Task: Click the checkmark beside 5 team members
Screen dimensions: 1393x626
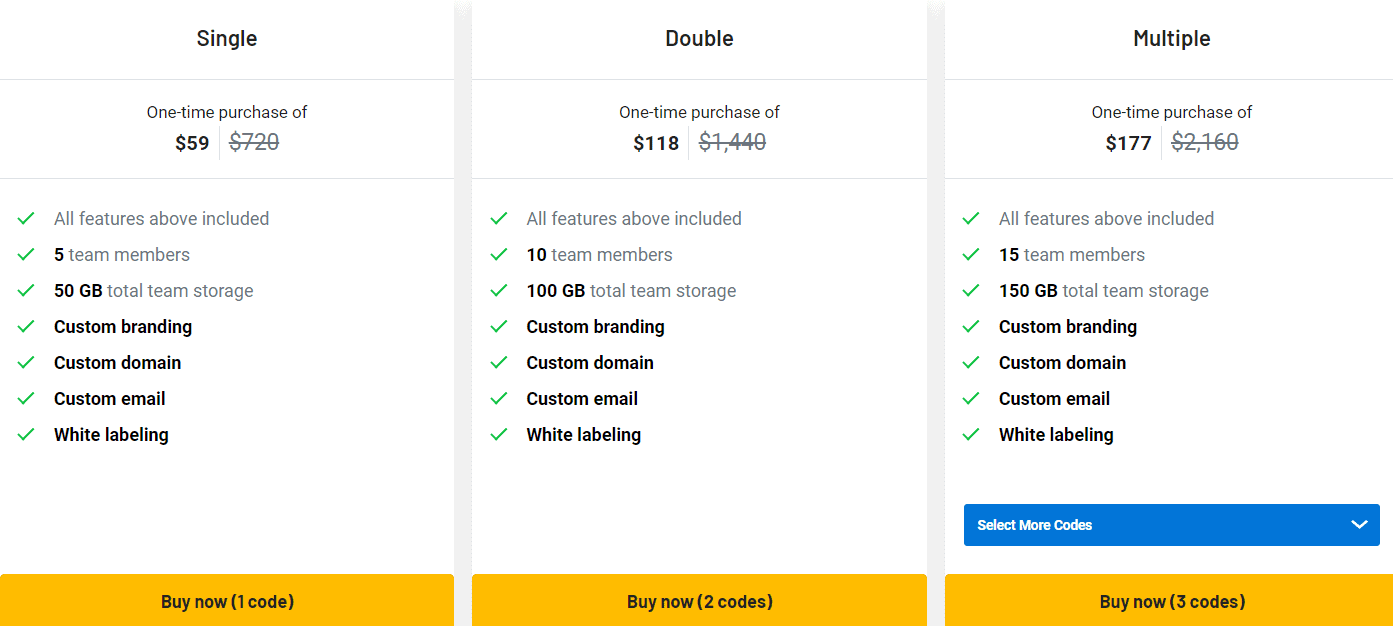Action: point(26,254)
